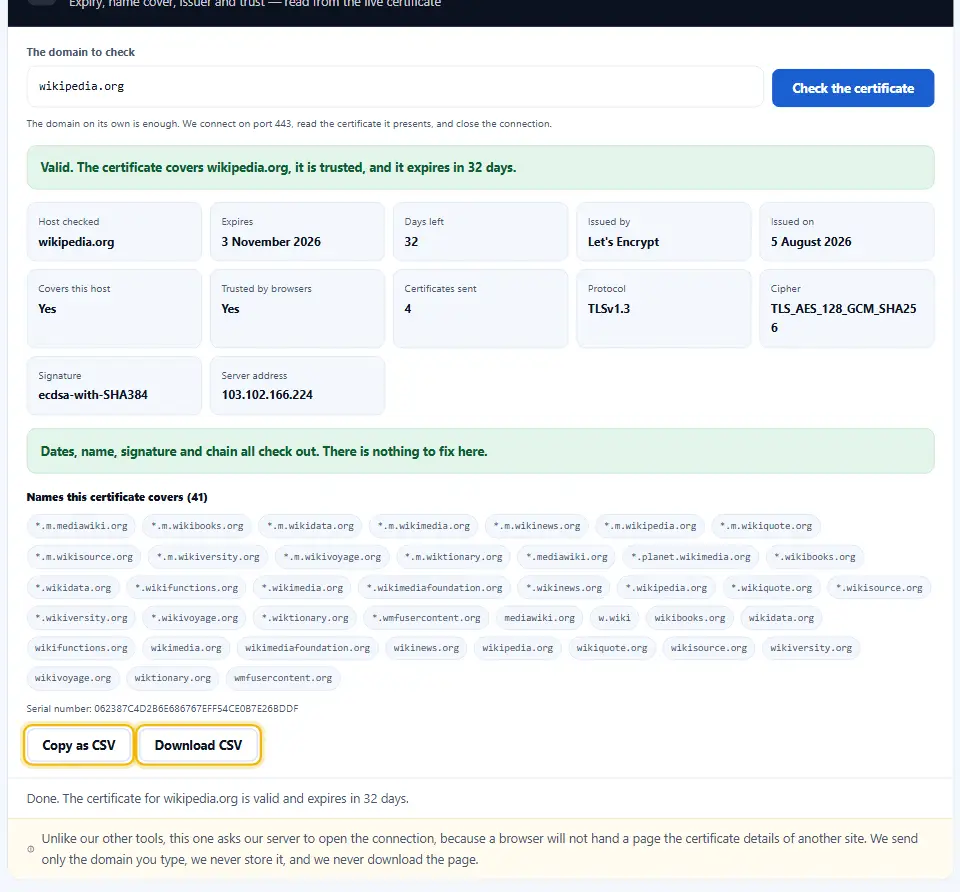This screenshot has width=960, height=892.
Task: Select the *.planet.wikimedia.org chip
Action: 691,557
